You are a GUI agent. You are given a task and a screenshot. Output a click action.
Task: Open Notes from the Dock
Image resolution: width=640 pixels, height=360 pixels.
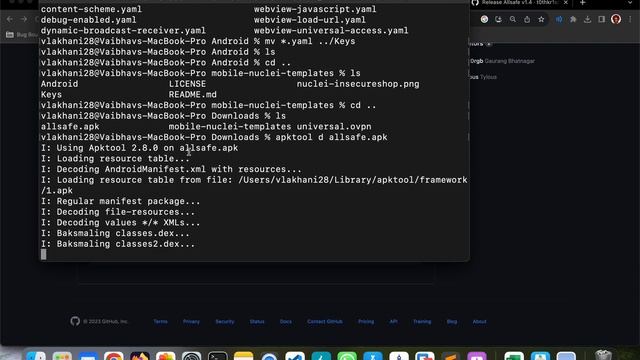click(x=244, y=356)
